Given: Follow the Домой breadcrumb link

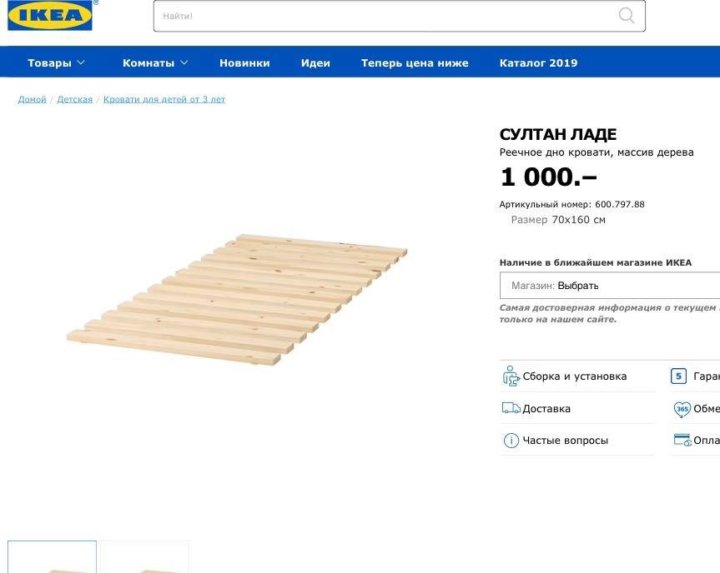Looking at the screenshot, I should (x=32, y=99).
